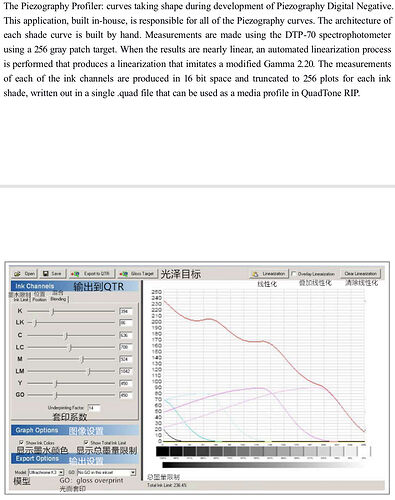Viewport: 395px width, 500px height.
Task: Enable the Overlay Linearization checkbox
Action: click(294, 274)
